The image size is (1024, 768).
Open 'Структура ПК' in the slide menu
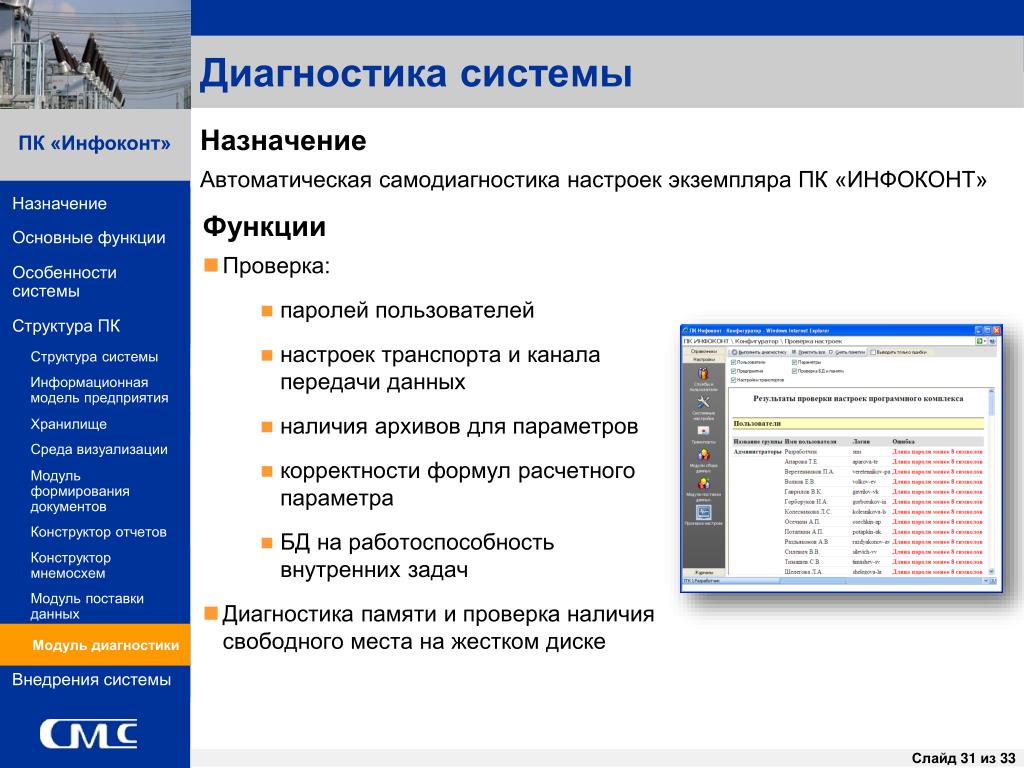(66, 326)
